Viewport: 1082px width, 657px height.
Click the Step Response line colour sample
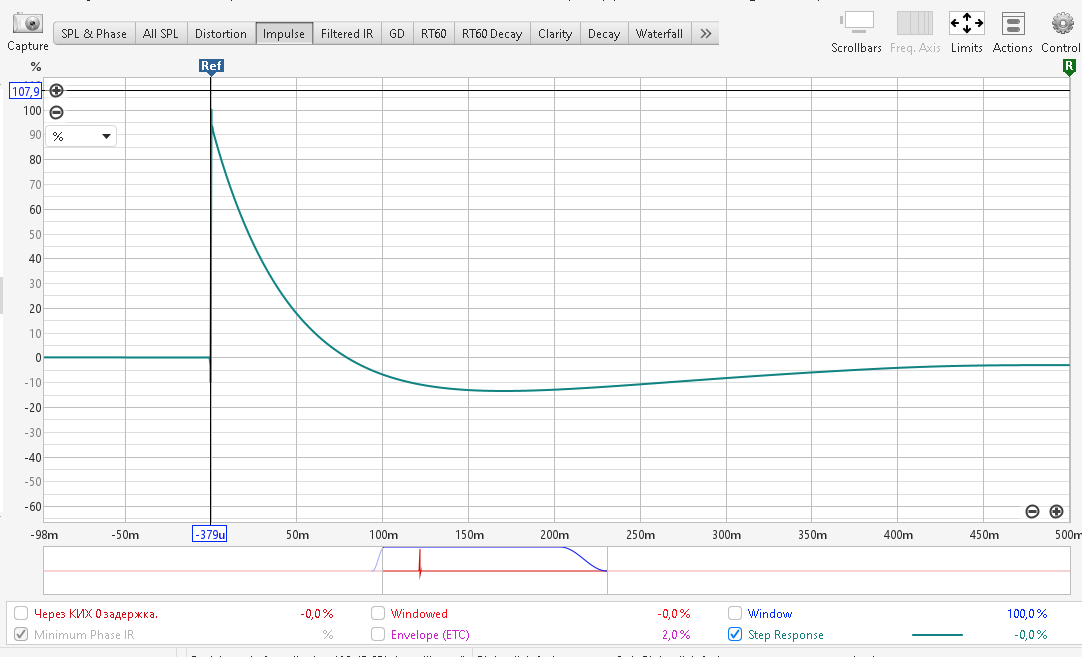(x=937, y=635)
